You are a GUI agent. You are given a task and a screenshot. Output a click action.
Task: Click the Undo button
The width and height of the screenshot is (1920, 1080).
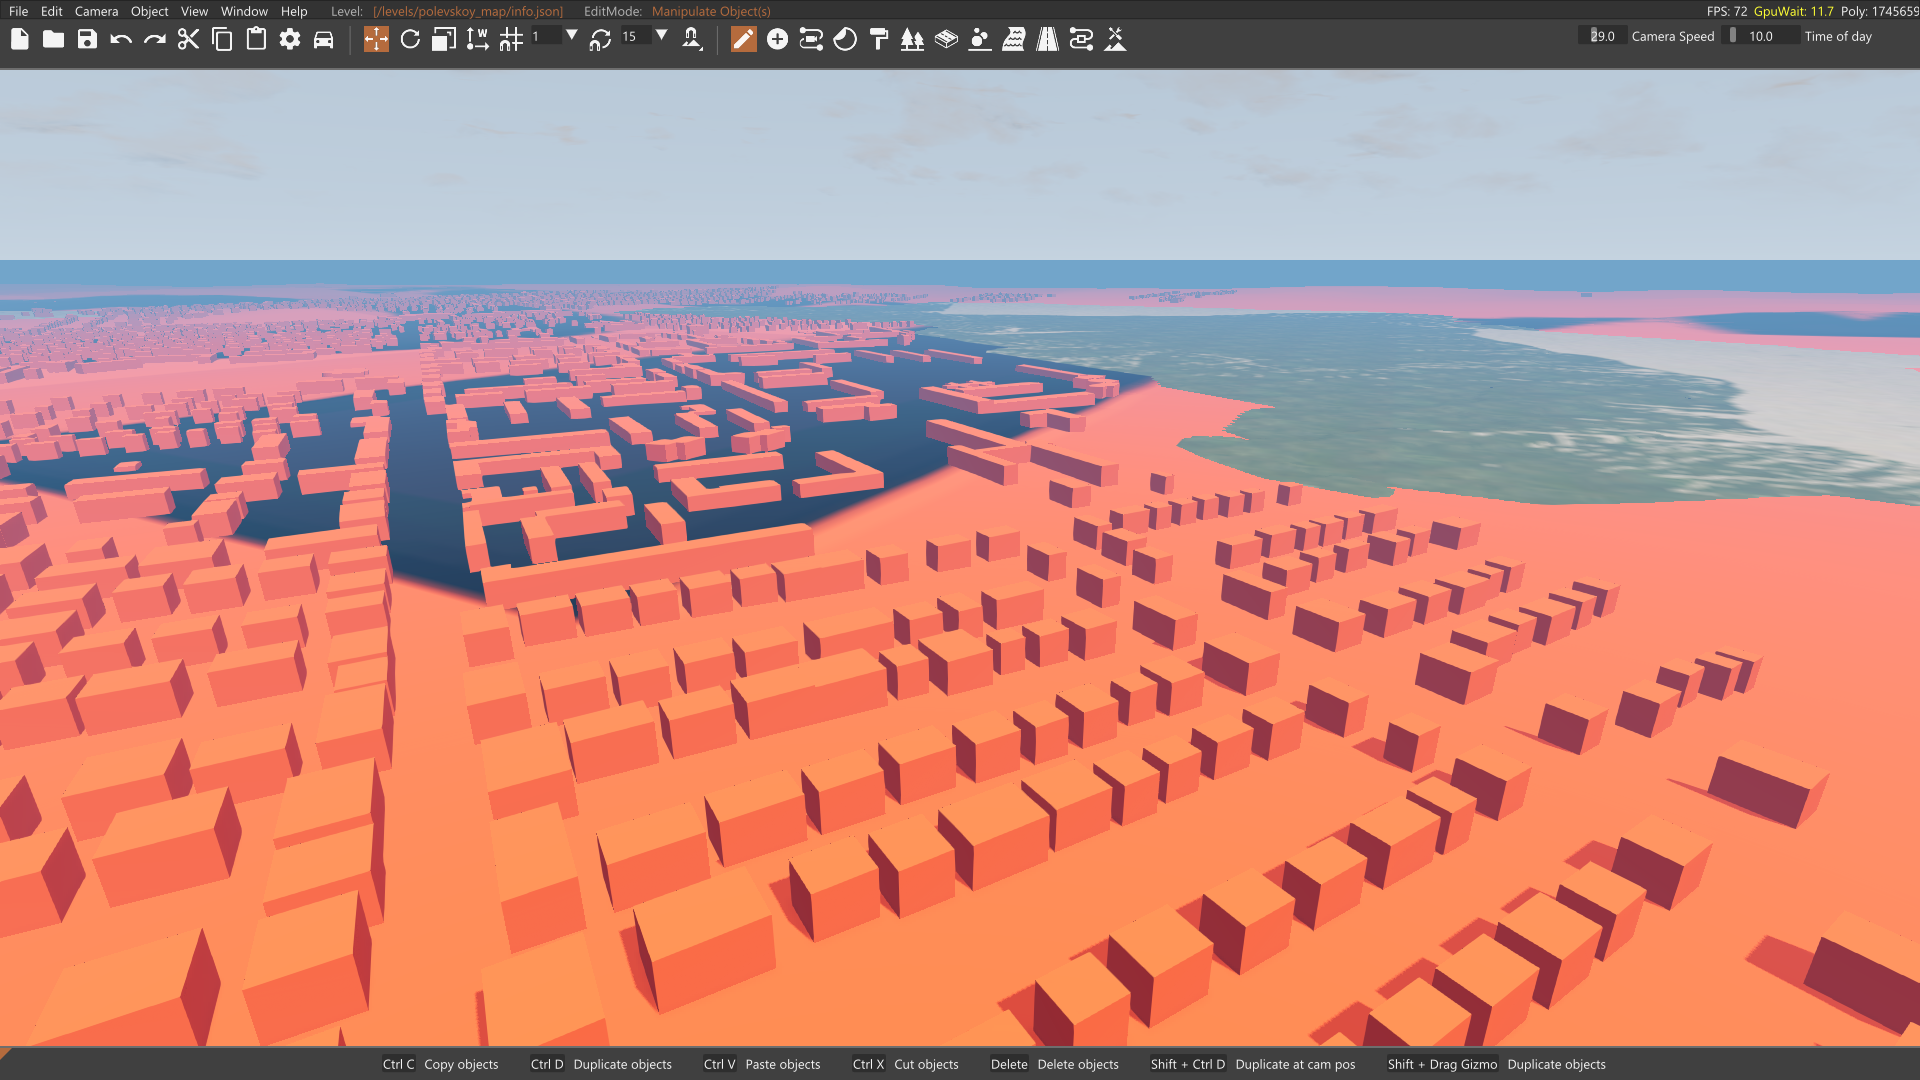tap(121, 39)
